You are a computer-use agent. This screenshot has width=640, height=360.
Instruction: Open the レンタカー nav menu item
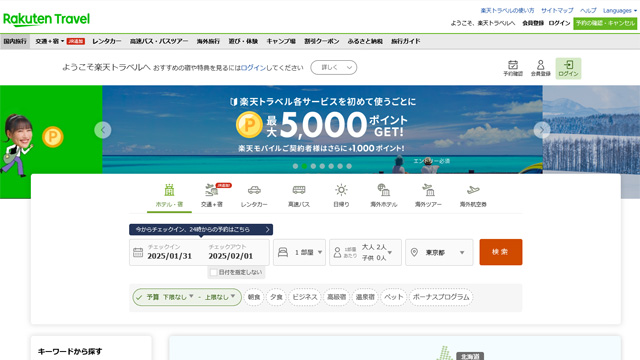point(107,41)
